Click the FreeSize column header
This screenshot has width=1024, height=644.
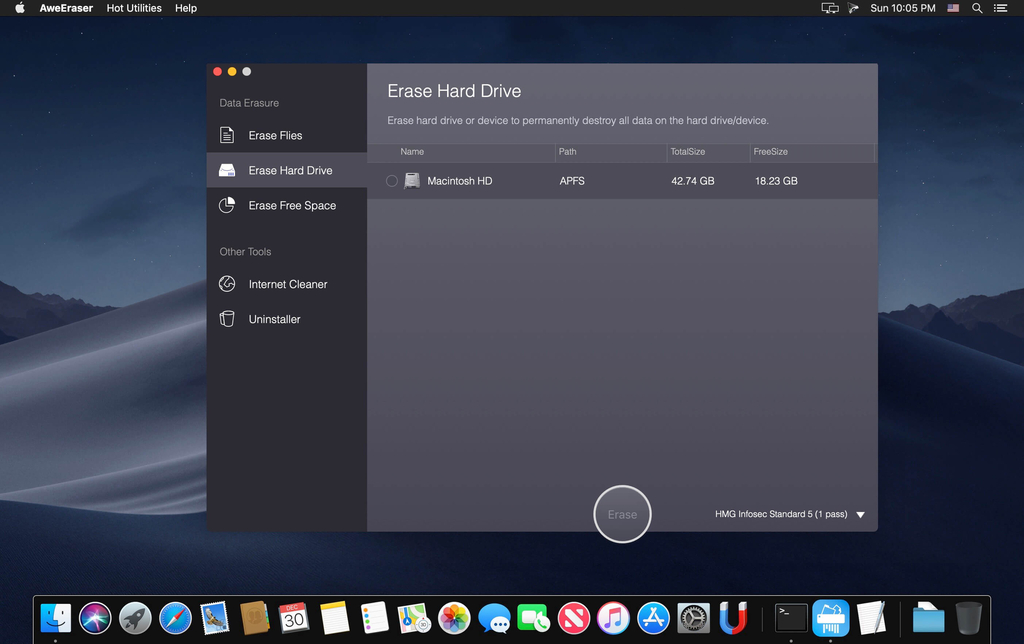pos(771,152)
